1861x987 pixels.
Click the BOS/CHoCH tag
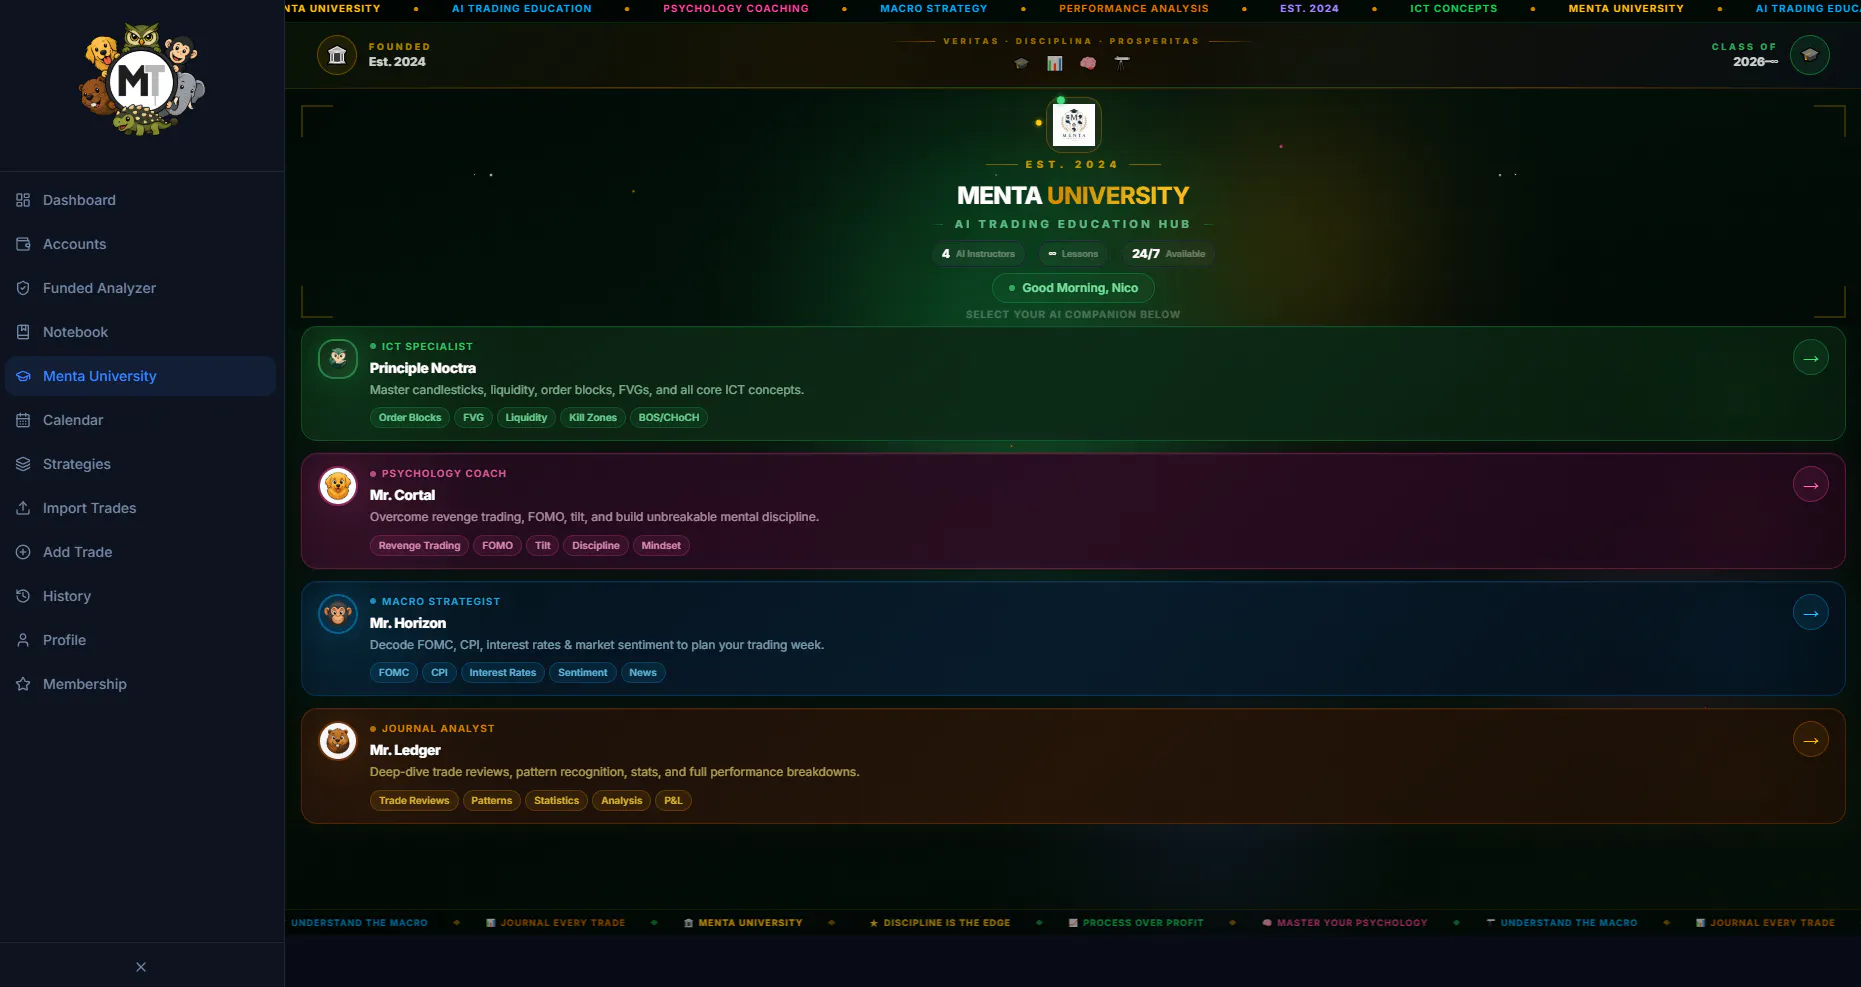tap(669, 418)
